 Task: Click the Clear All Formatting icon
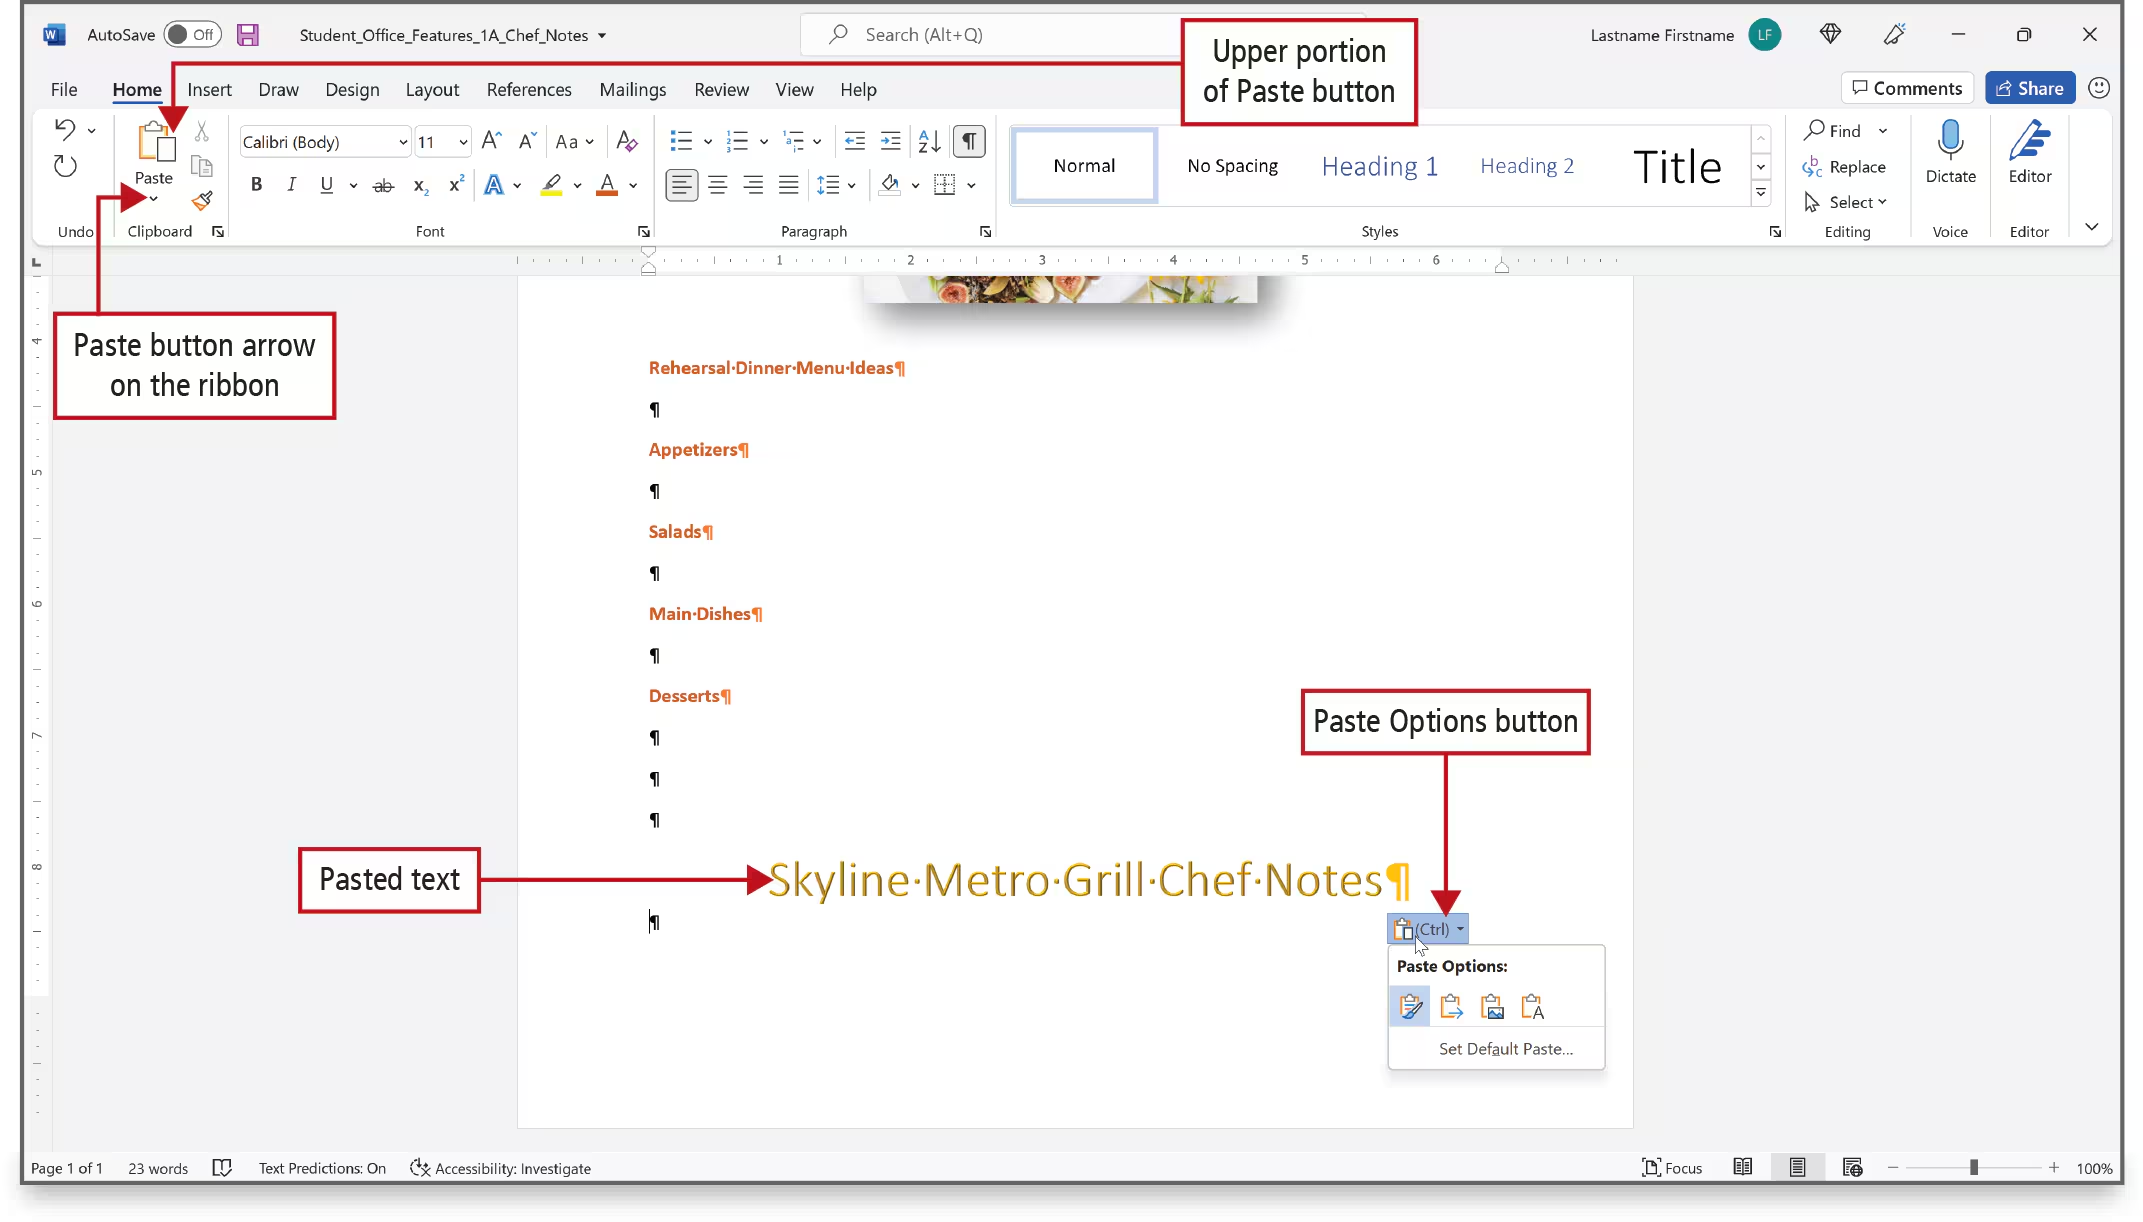click(x=627, y=141)
